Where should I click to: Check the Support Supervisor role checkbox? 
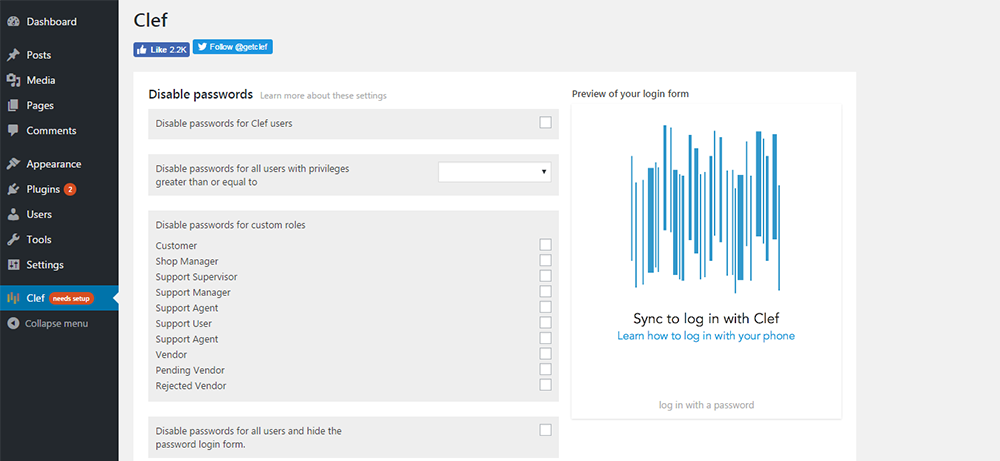[545, 275]
